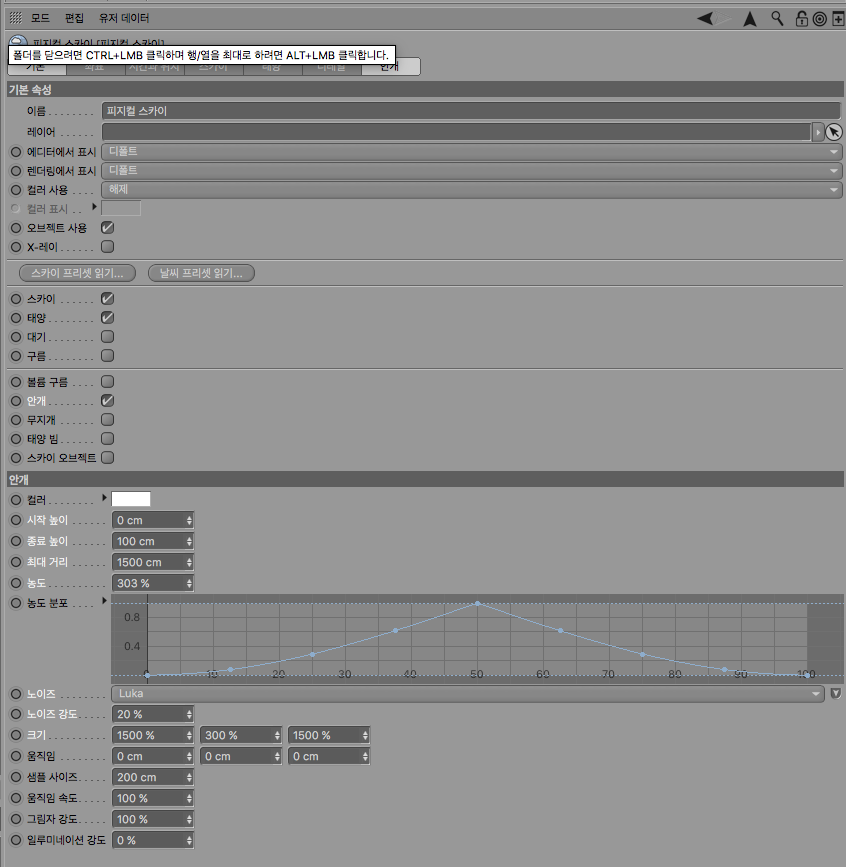Click the 이름 field containing 피지컬 스카이
The height and width of the screenshot is (867, 846).
point(471,111)
